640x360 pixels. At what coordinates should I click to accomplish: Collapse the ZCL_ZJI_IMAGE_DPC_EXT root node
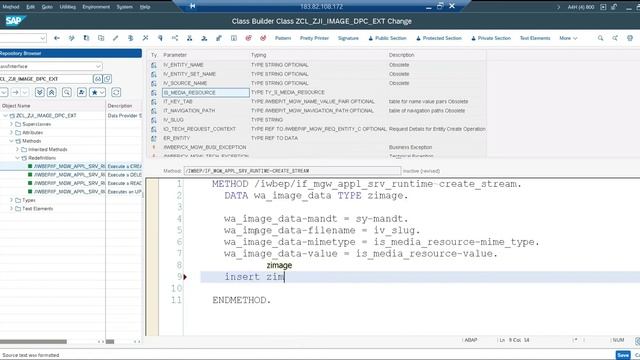(5, 116)
